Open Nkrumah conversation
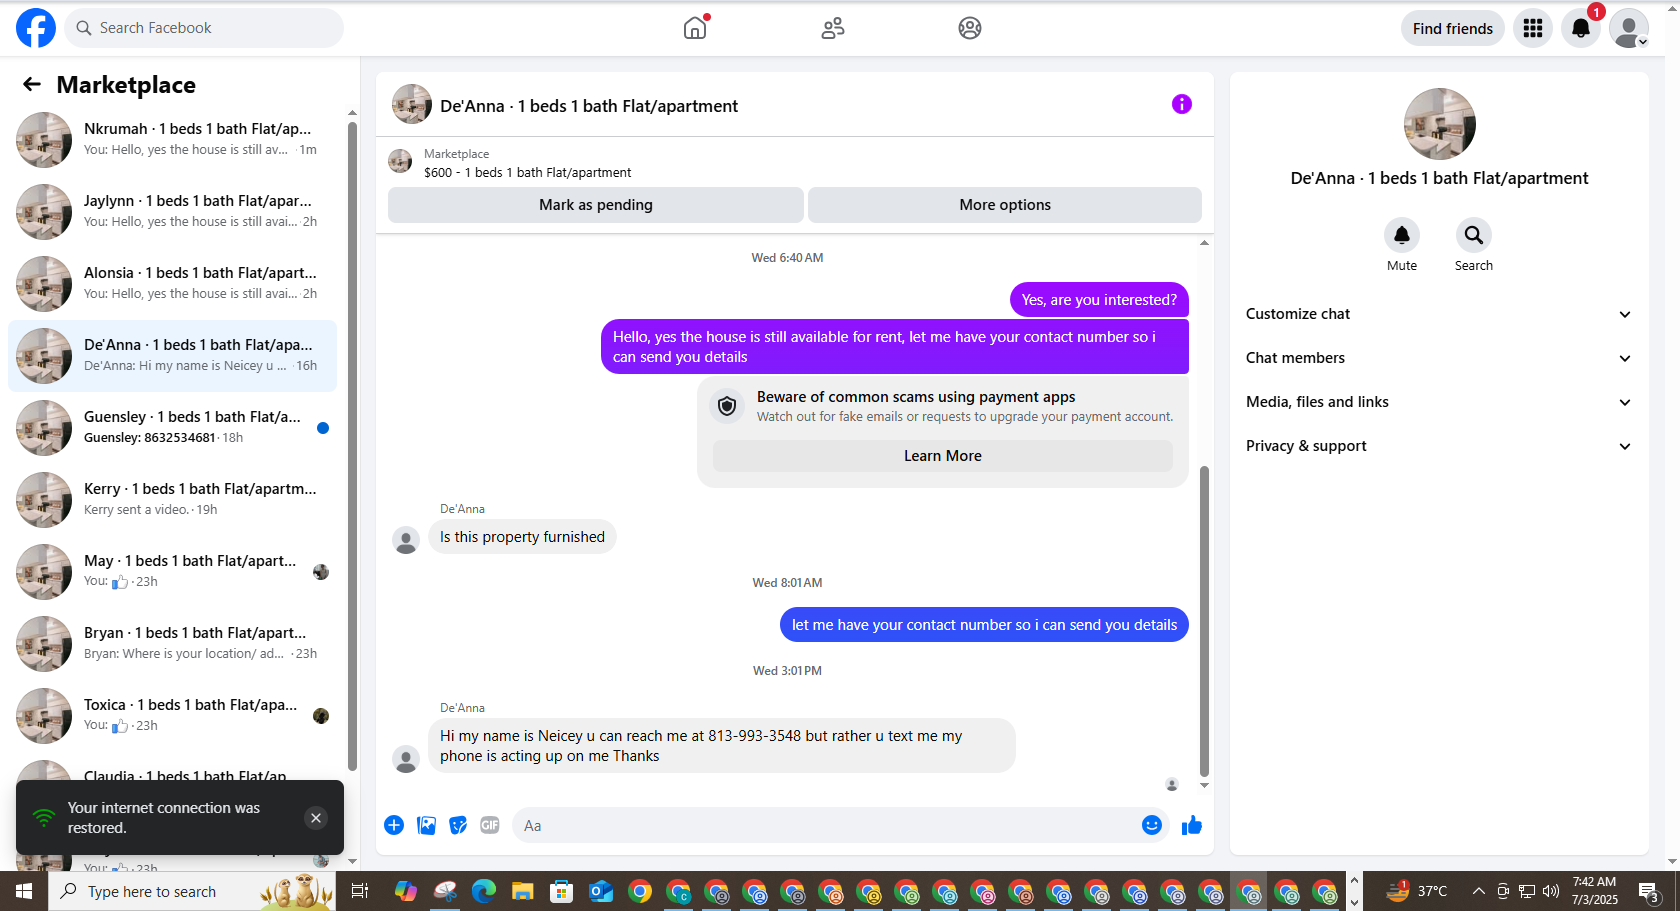The width and height of the screenshot is (1680, 911). coord(173,140)
